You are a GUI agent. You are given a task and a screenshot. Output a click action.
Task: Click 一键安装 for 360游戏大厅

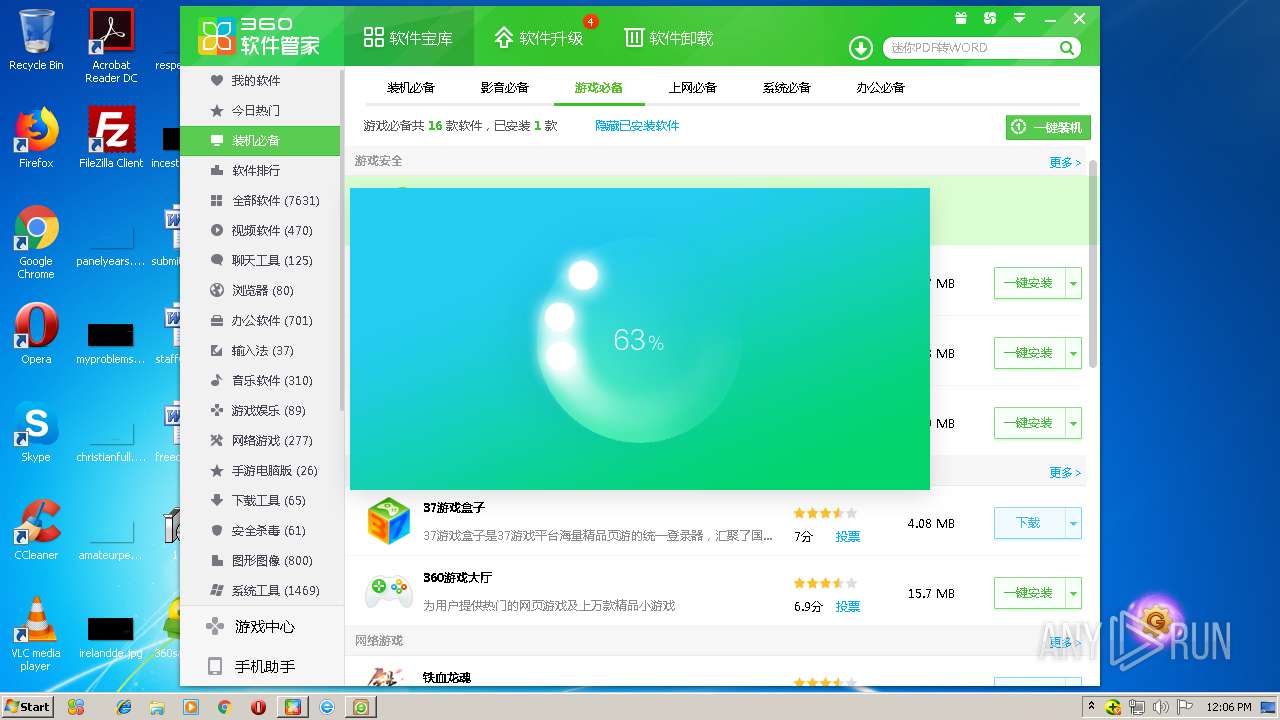1029,593
